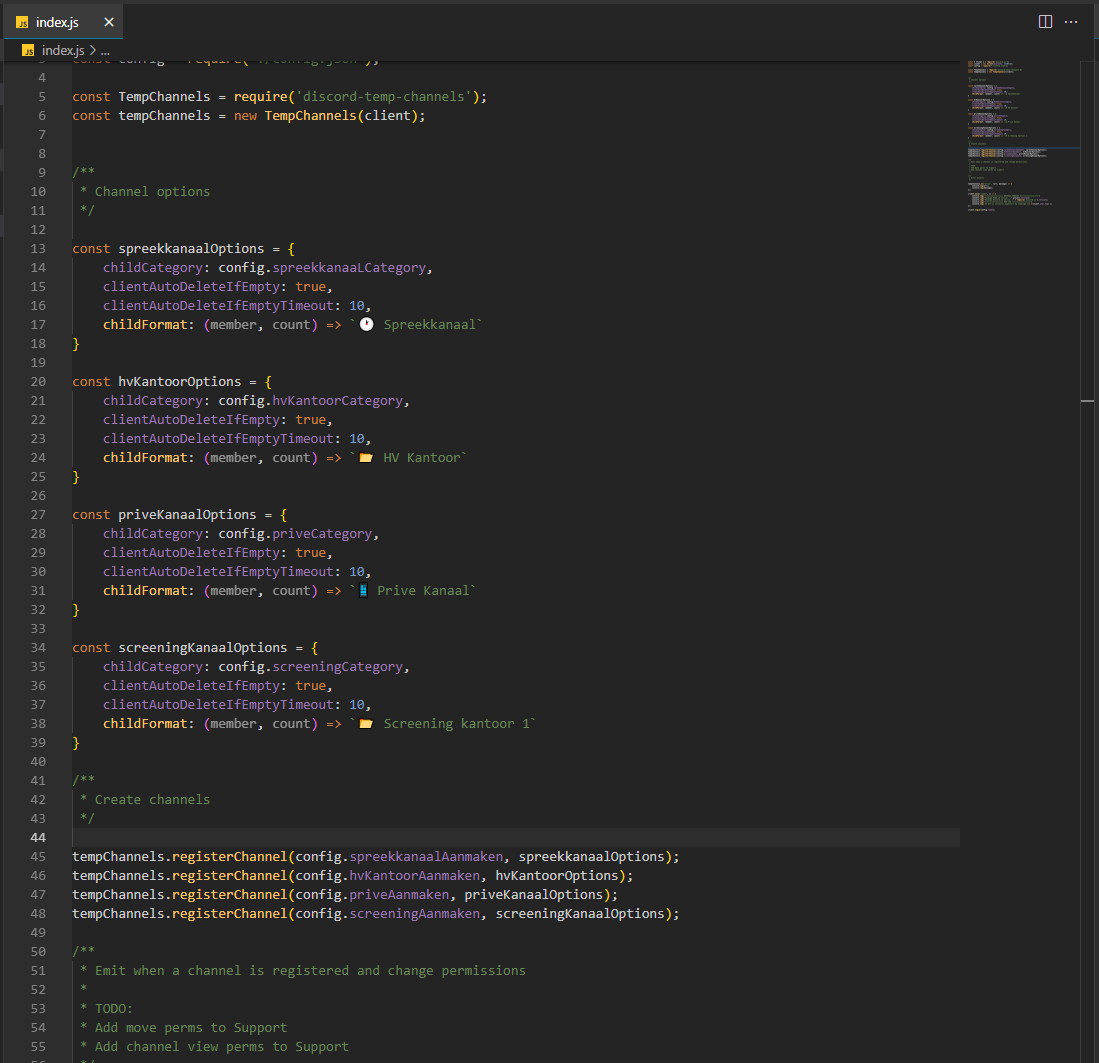Click the folder emoji before Screening kantoor 1
The image size is (1099, 1063).
pos(366,724)
